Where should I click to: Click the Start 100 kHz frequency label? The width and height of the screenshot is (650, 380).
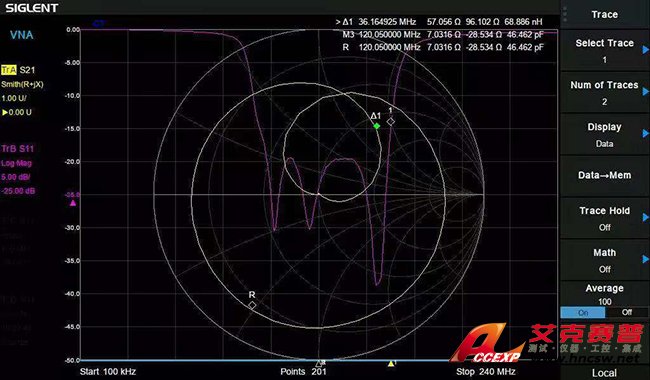[x=108, y=371]
